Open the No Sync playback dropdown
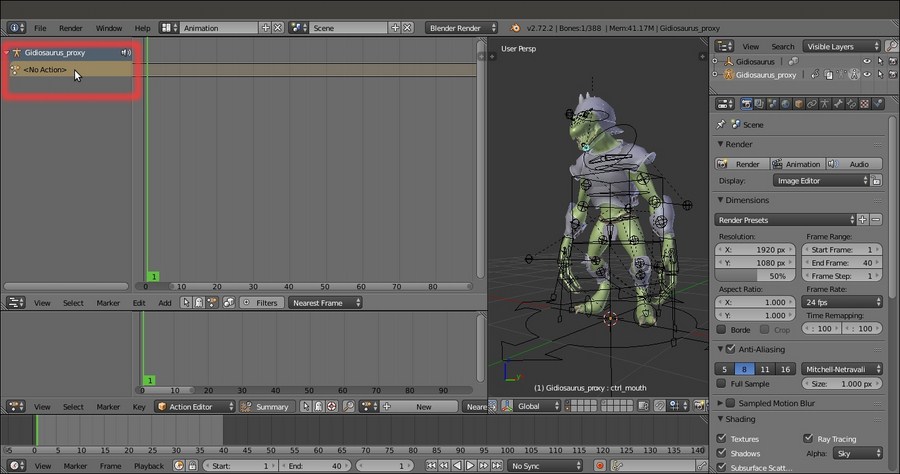 click(545, 465)
